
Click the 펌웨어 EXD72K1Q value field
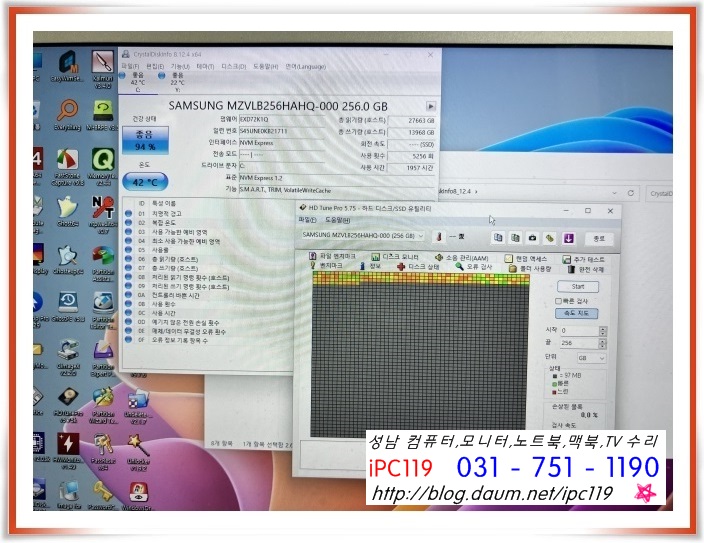pyautogui.click(x=282, y=119)
